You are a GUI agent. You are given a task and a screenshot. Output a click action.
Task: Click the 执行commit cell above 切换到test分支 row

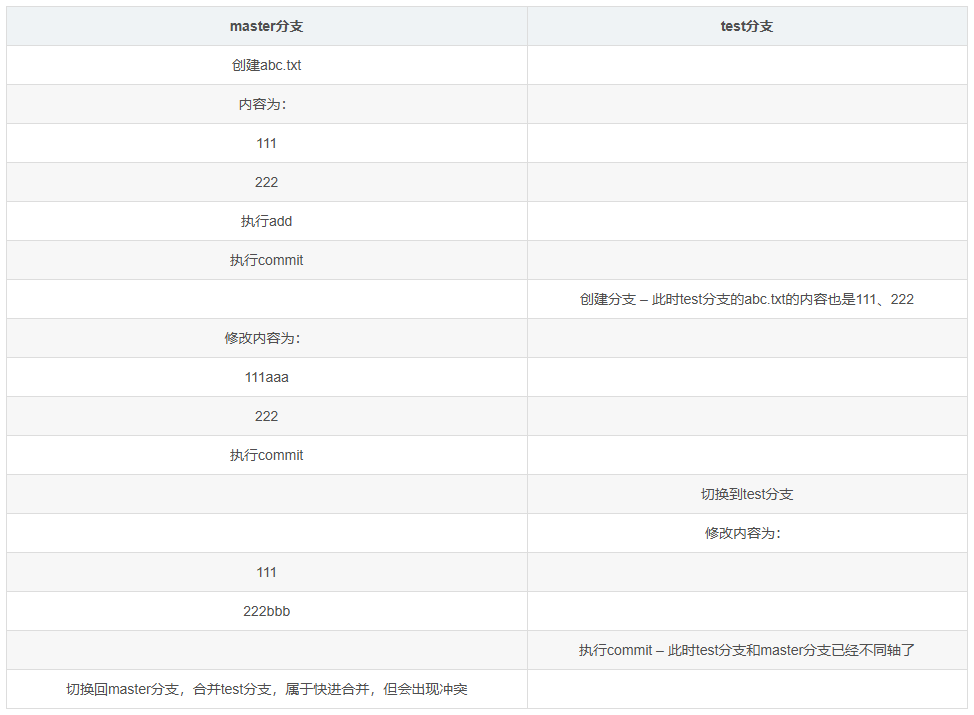(266, 455)
